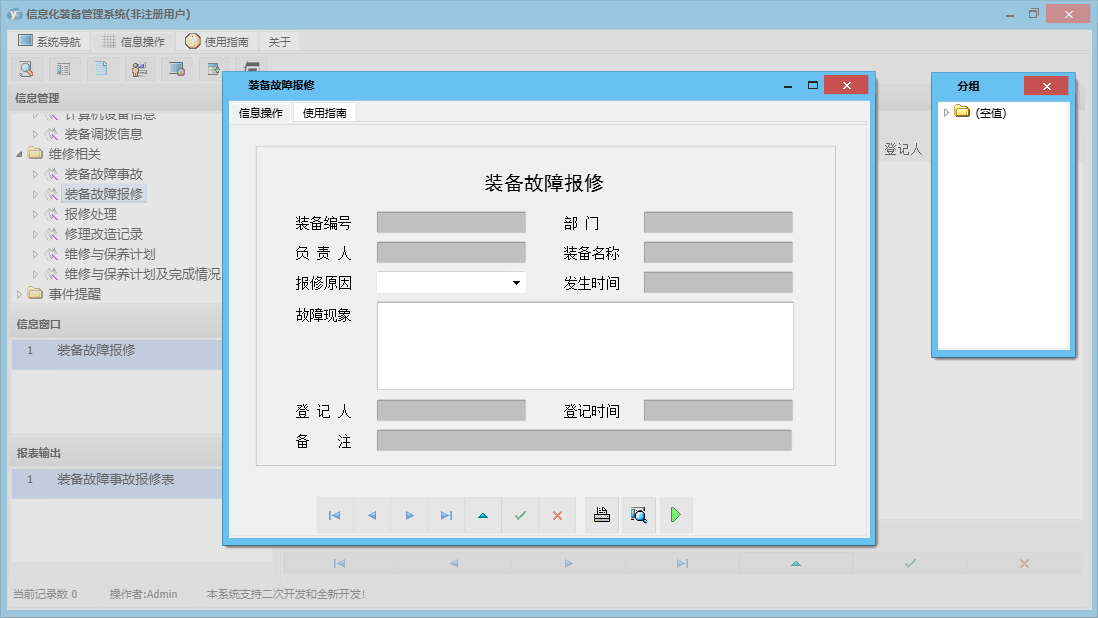Click inside the 故障现象 text area
Viewport: 1098px width, 618px height.
tap(585, 345)
